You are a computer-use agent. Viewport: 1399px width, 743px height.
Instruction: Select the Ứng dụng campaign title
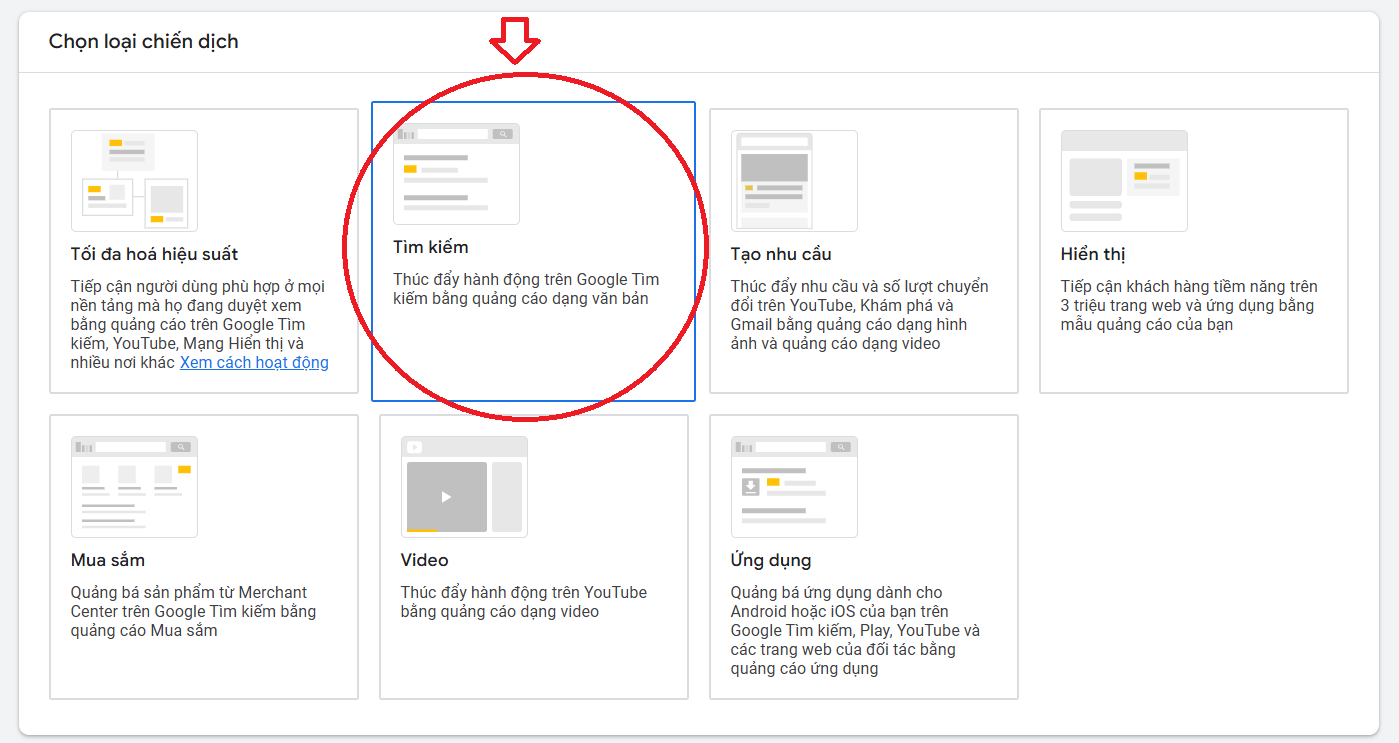click(771, 560)
